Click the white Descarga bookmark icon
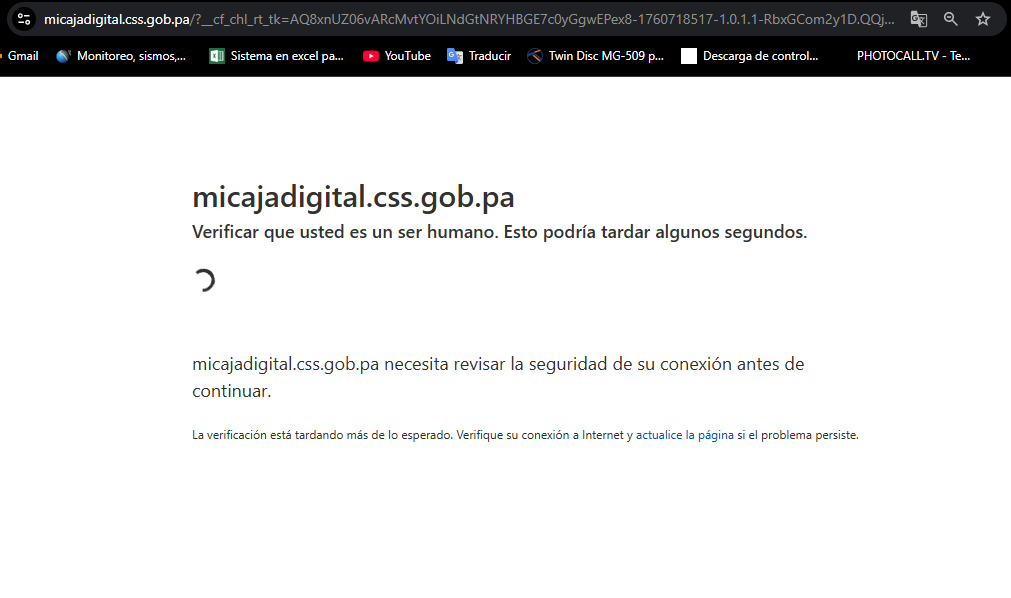1011x598 pixels. click(689, 56)
